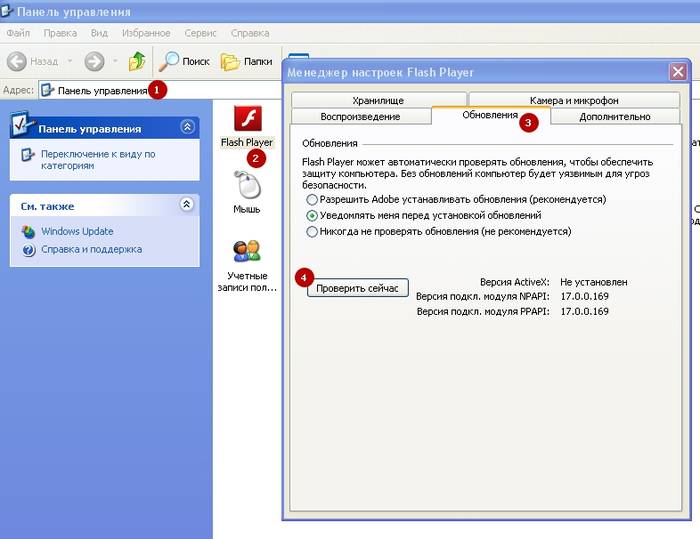
Task: Click the forward navigation arrow icon
Action: pos(94,62)
